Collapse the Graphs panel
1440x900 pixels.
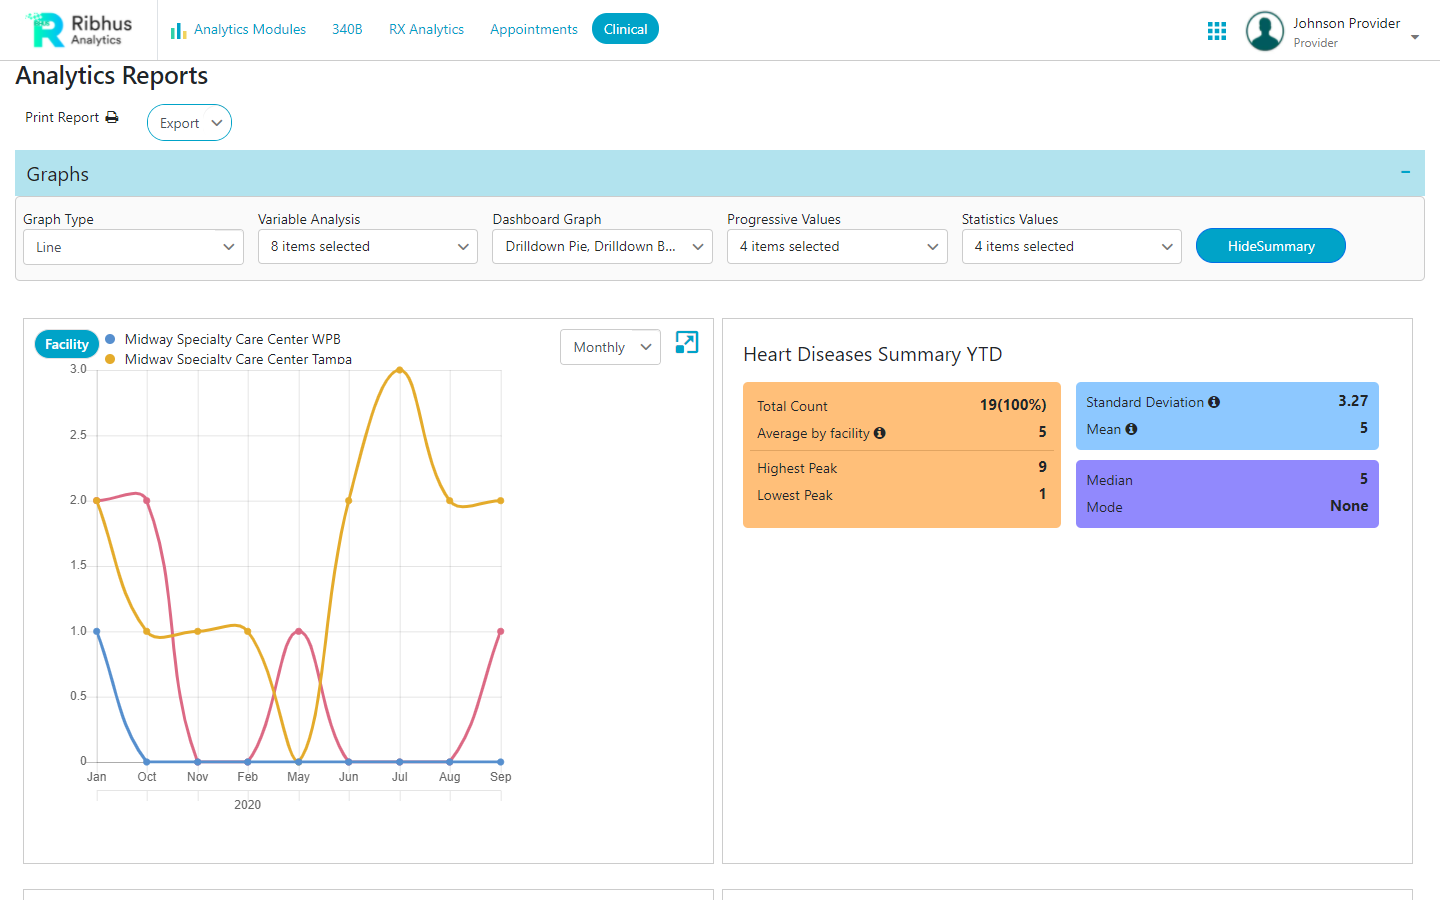click(x=1405, y=172)
